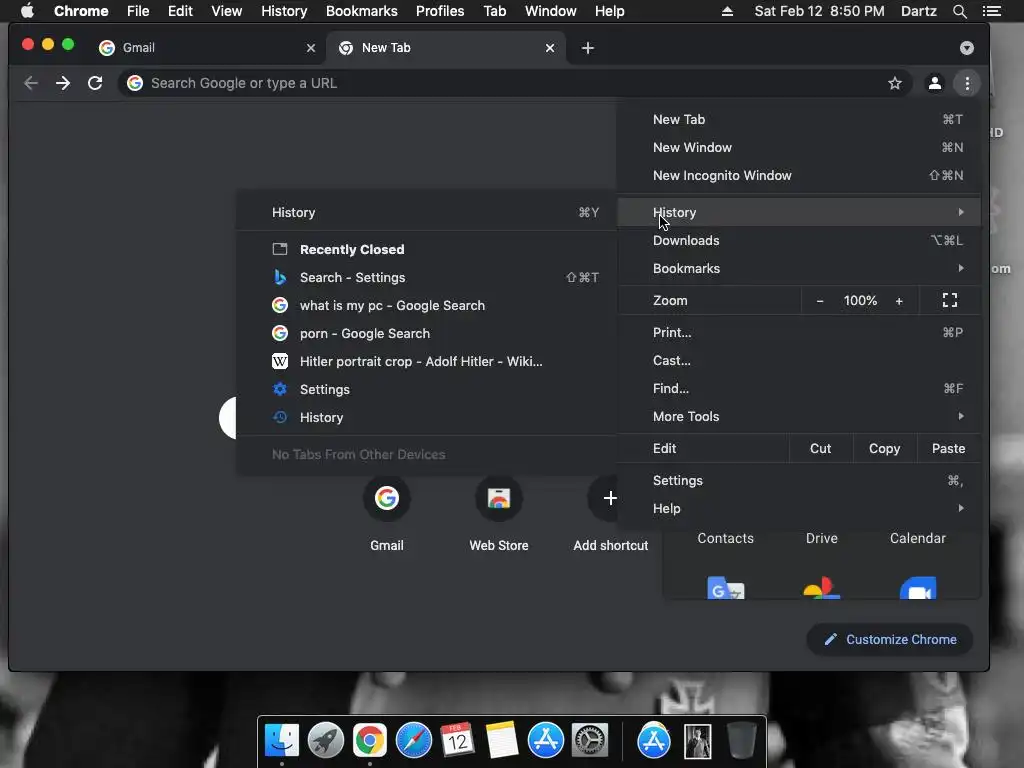Screen dimensions: 1024x768
Task: Click the forward navigation arrow
Action: tap(63, 83)
